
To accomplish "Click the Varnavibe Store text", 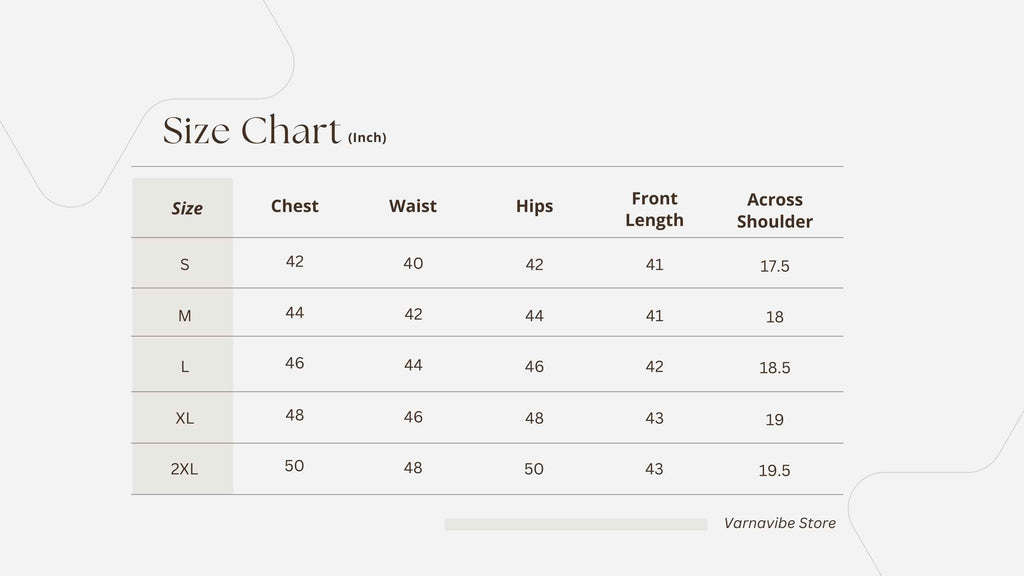I will 780,523.
